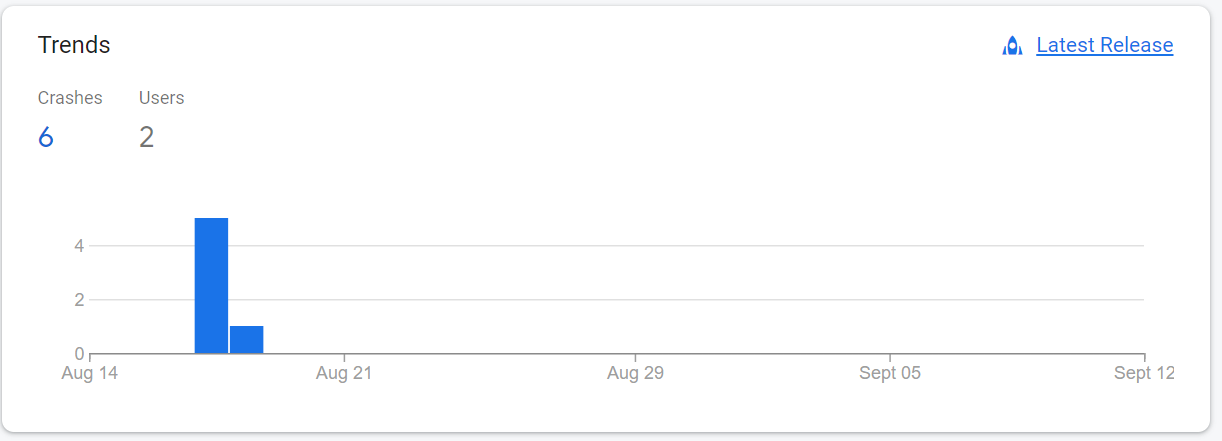Click the crashes count of 6
Viewport: 1222px width, 441px height.
pyautogui.click(x=46, y=137)
